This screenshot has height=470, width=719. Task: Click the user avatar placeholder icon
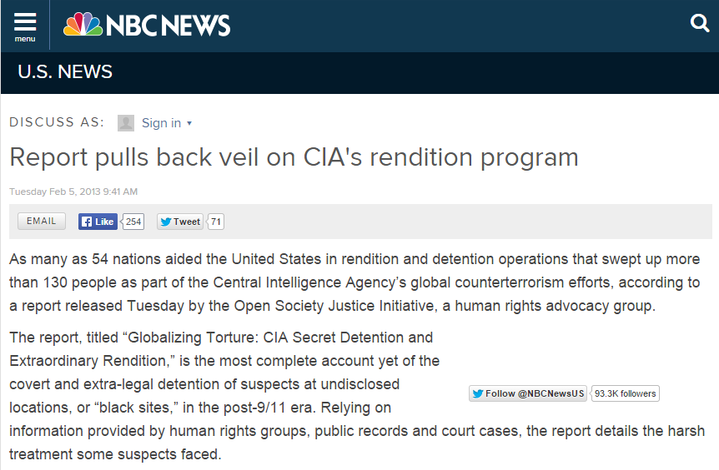[x=126, y=123]
